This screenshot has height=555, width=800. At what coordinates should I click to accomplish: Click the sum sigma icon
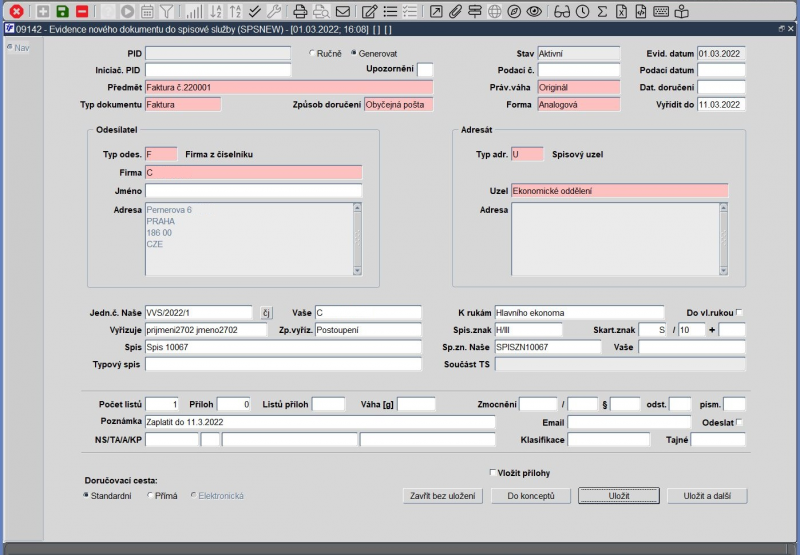click(x=603, y=11)
